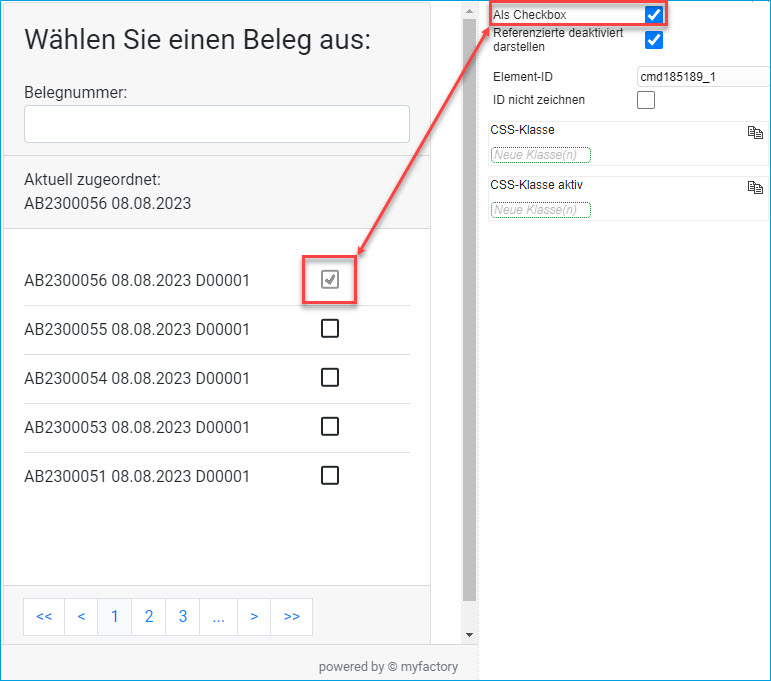
Task: Go to first page with << button
Action: pyautogui.click(x=44, y=617)
